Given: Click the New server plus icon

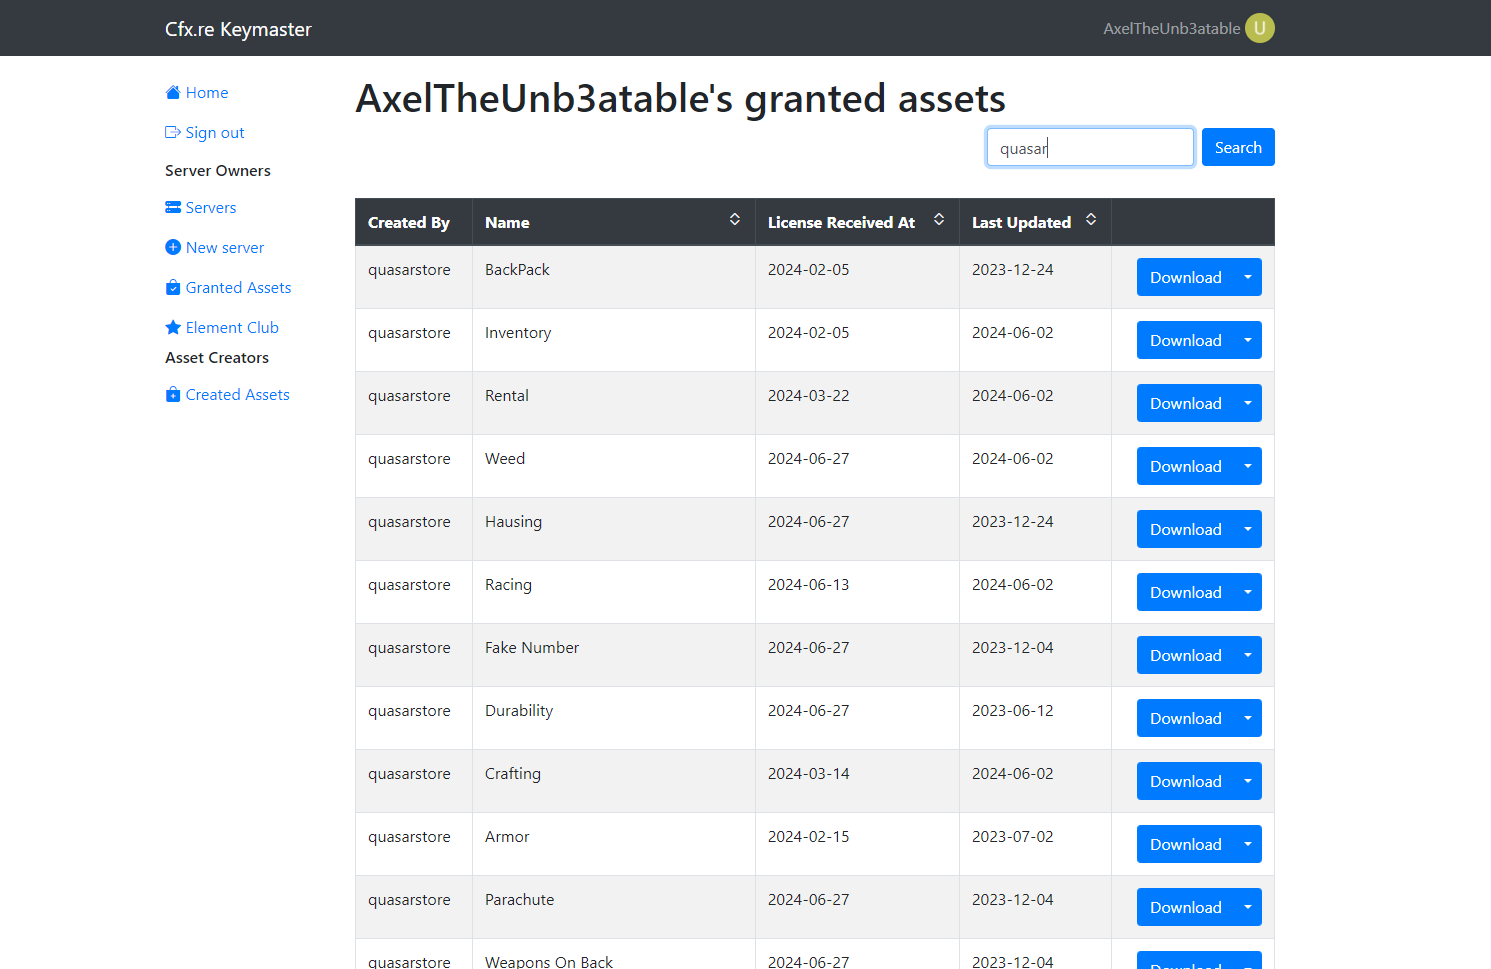Looking at the screenshot, I should [x=173, y=248].
